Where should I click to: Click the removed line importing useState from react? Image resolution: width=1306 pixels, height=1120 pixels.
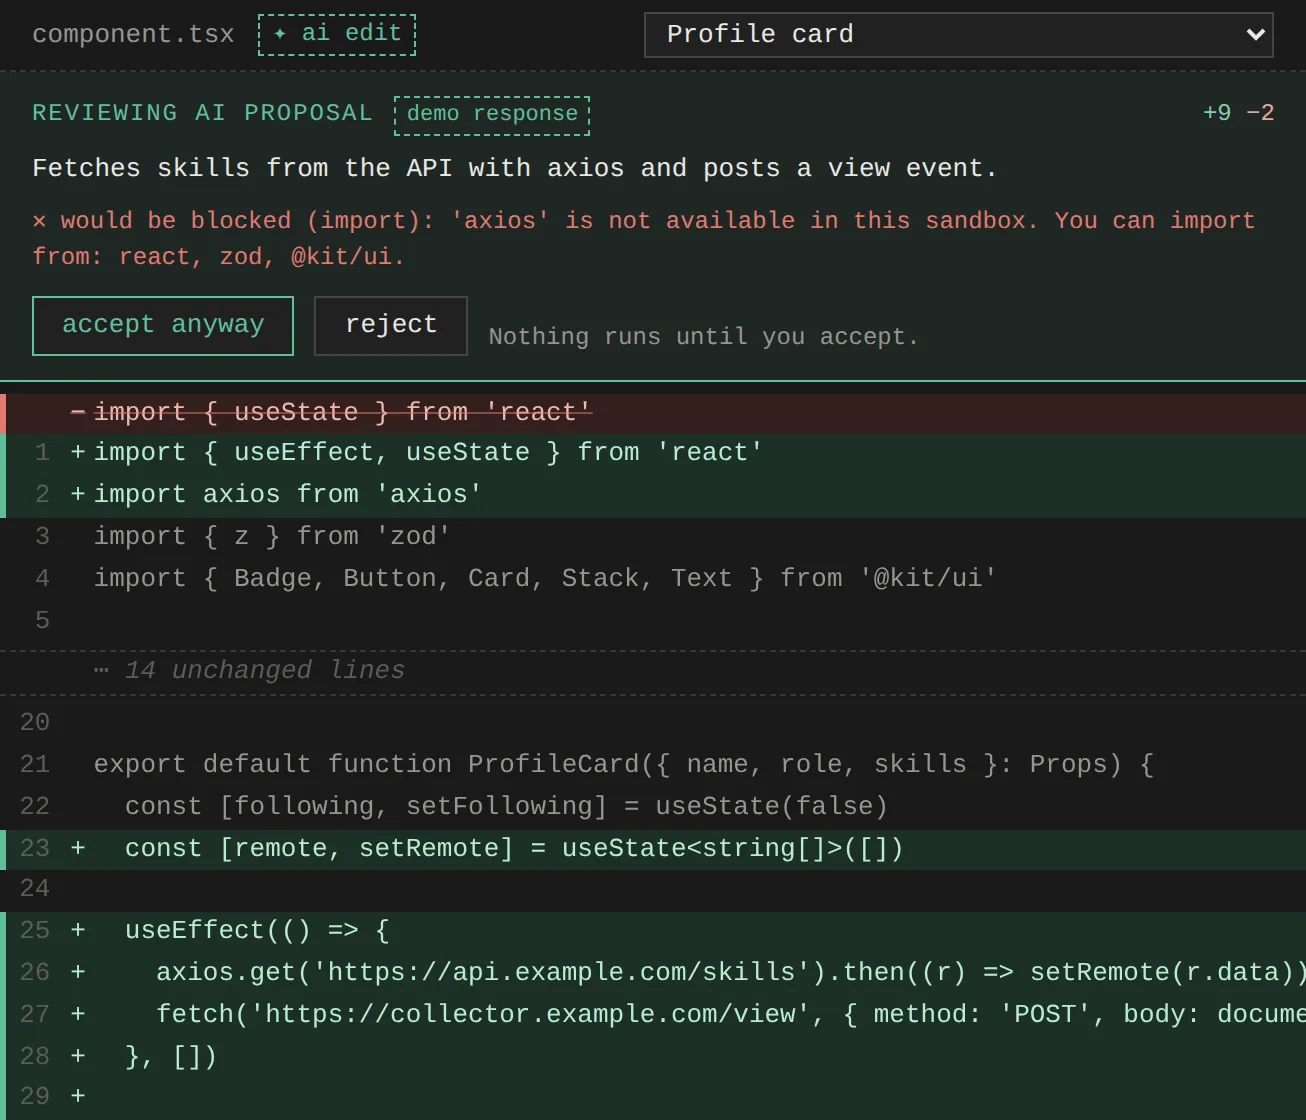653,413
